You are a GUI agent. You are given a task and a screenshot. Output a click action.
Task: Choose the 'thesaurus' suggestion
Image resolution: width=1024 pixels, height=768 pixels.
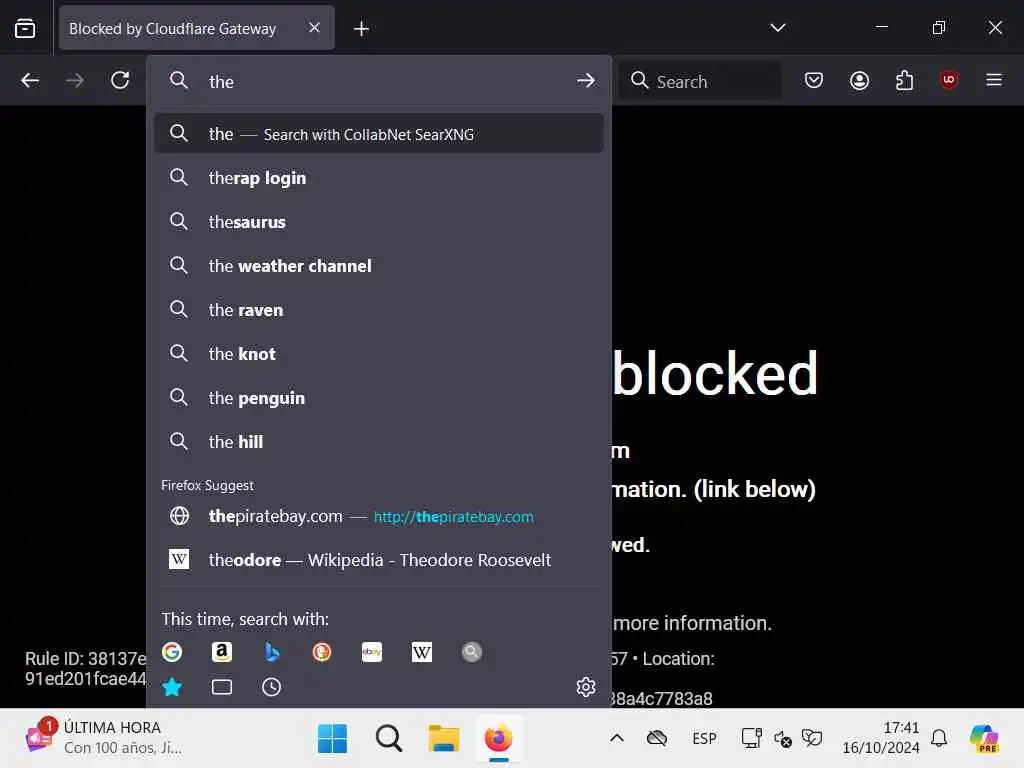(379, 221)
